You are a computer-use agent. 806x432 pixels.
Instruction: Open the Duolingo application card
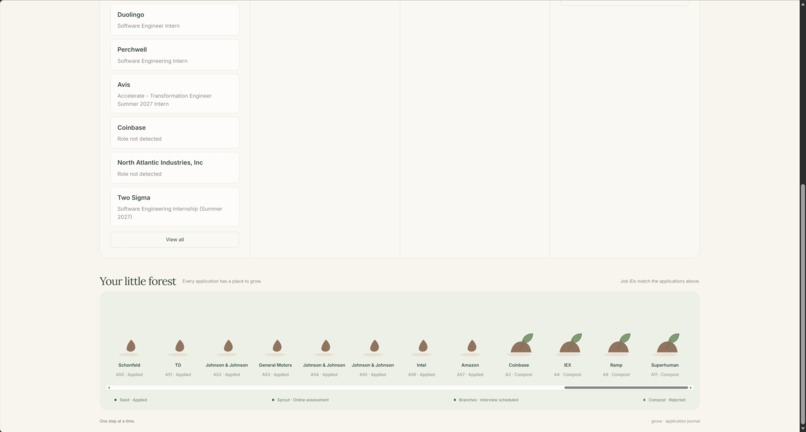tap(175, 20)
